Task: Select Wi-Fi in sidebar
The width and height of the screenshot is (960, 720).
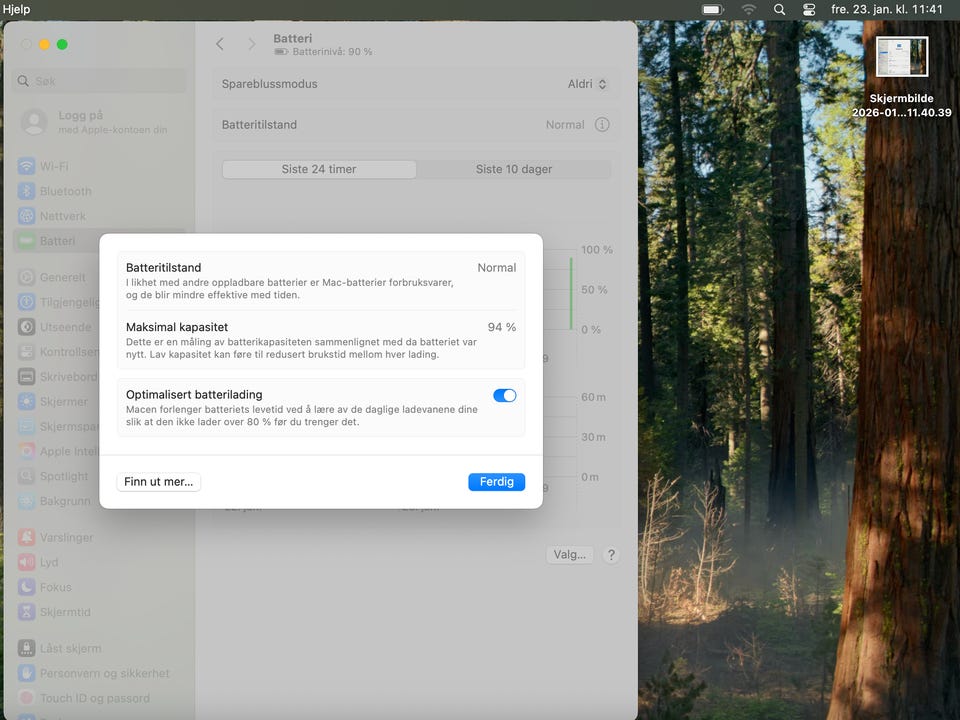Action: [99, 167]
